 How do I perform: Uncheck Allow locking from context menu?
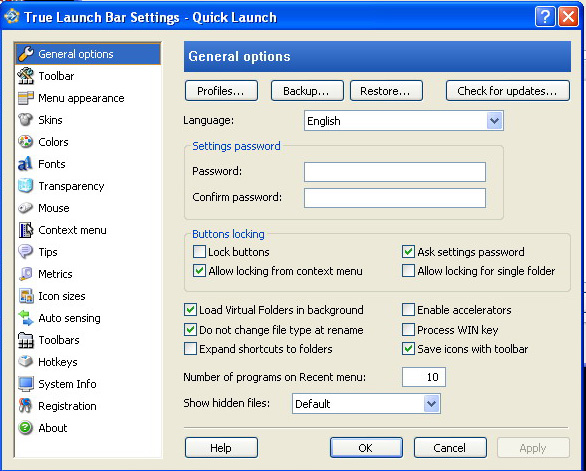coord(199,271)
